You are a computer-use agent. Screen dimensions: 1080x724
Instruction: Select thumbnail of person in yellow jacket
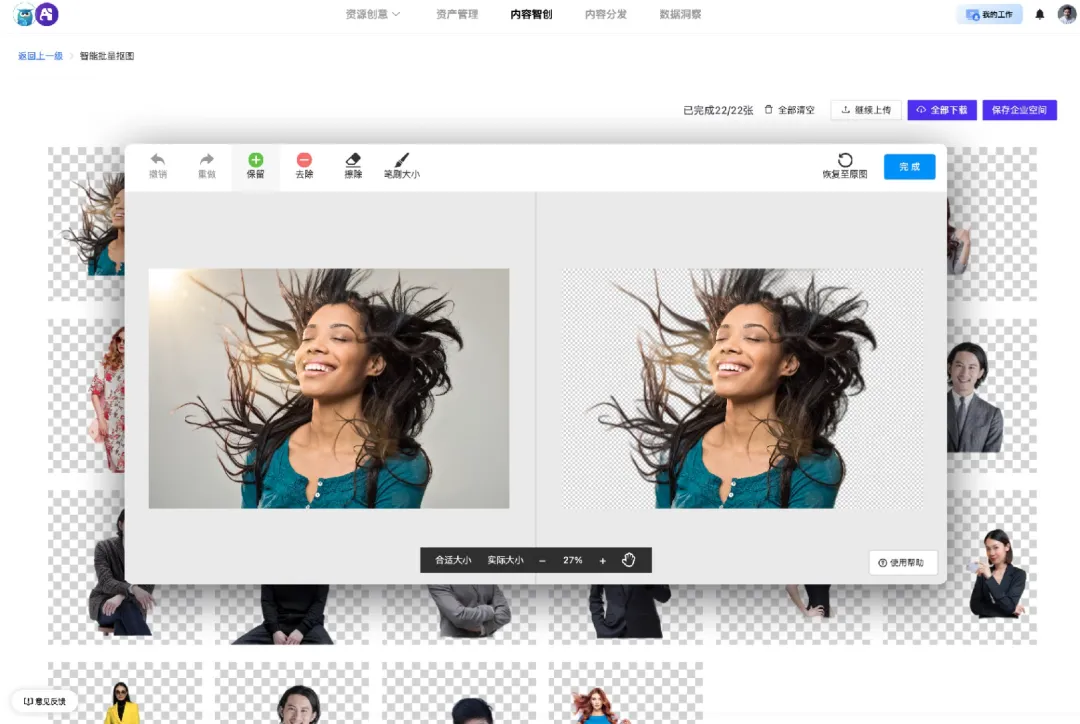pyautogui.click(x=125, y=693)
